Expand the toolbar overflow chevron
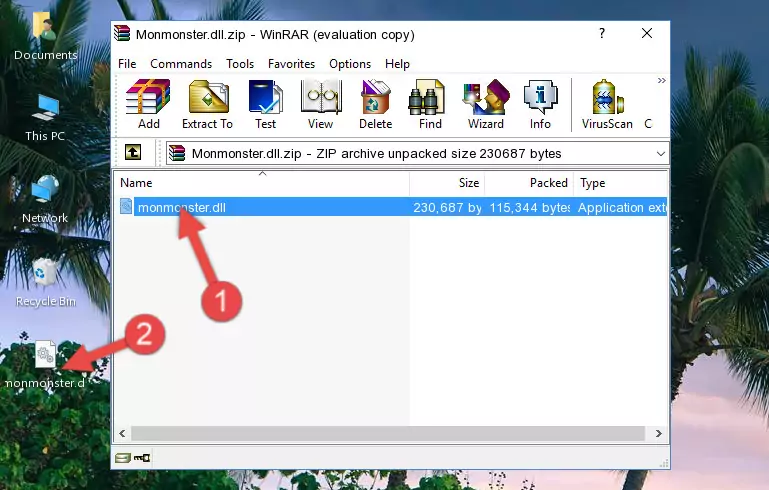 [x=662, y=80]
